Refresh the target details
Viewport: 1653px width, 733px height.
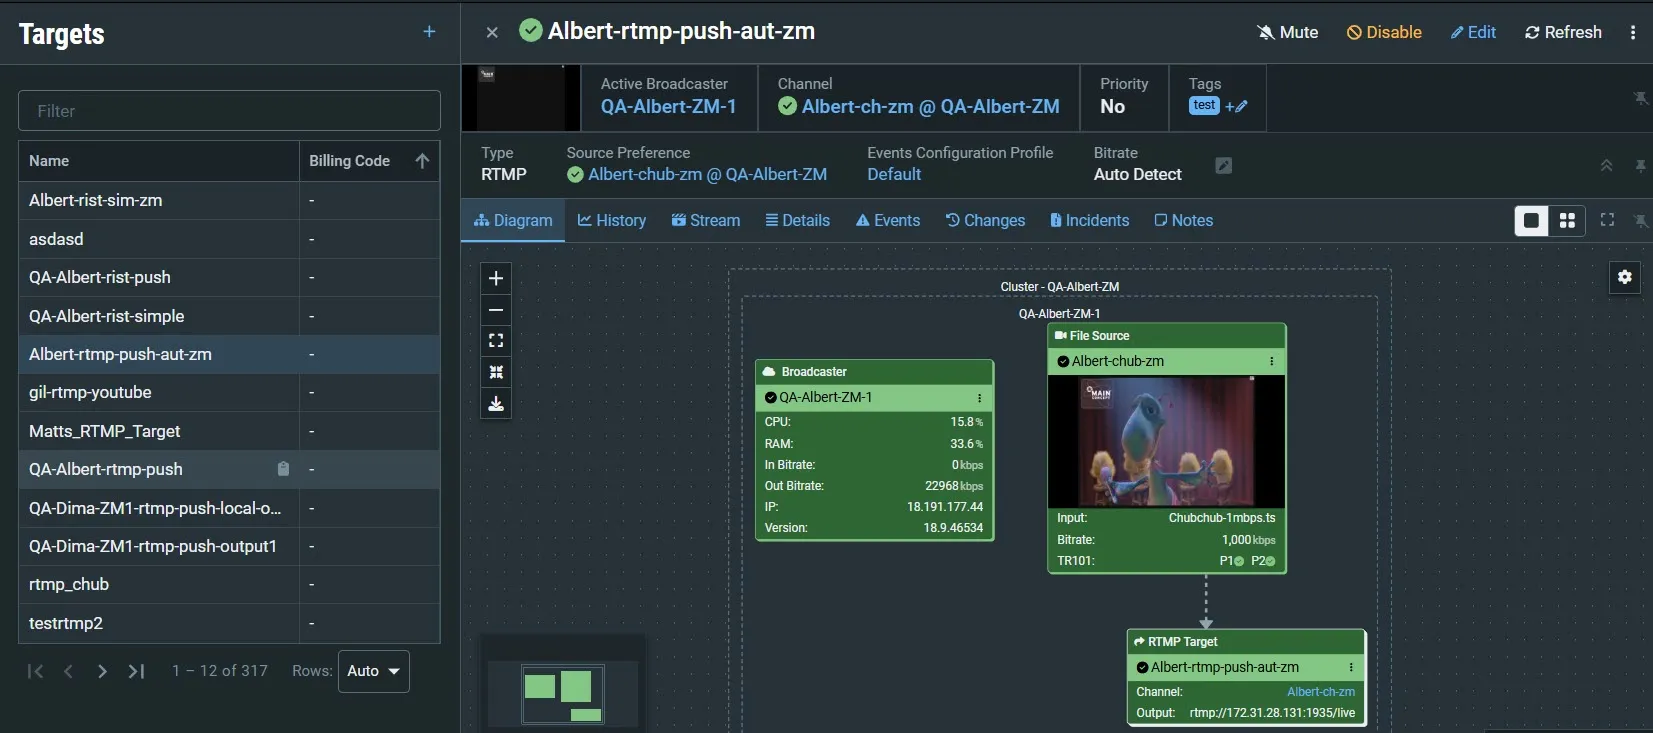(1563, 32)
